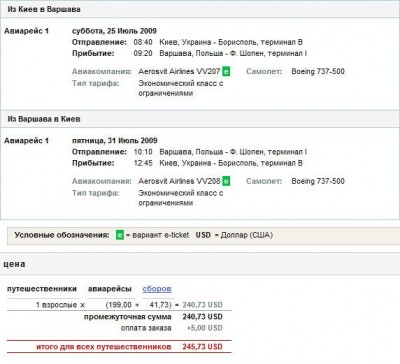This screenshot has width=400, height=364.
Task: Click the green e-ticket icon beside VV208
Action: [x=226, y=181]
